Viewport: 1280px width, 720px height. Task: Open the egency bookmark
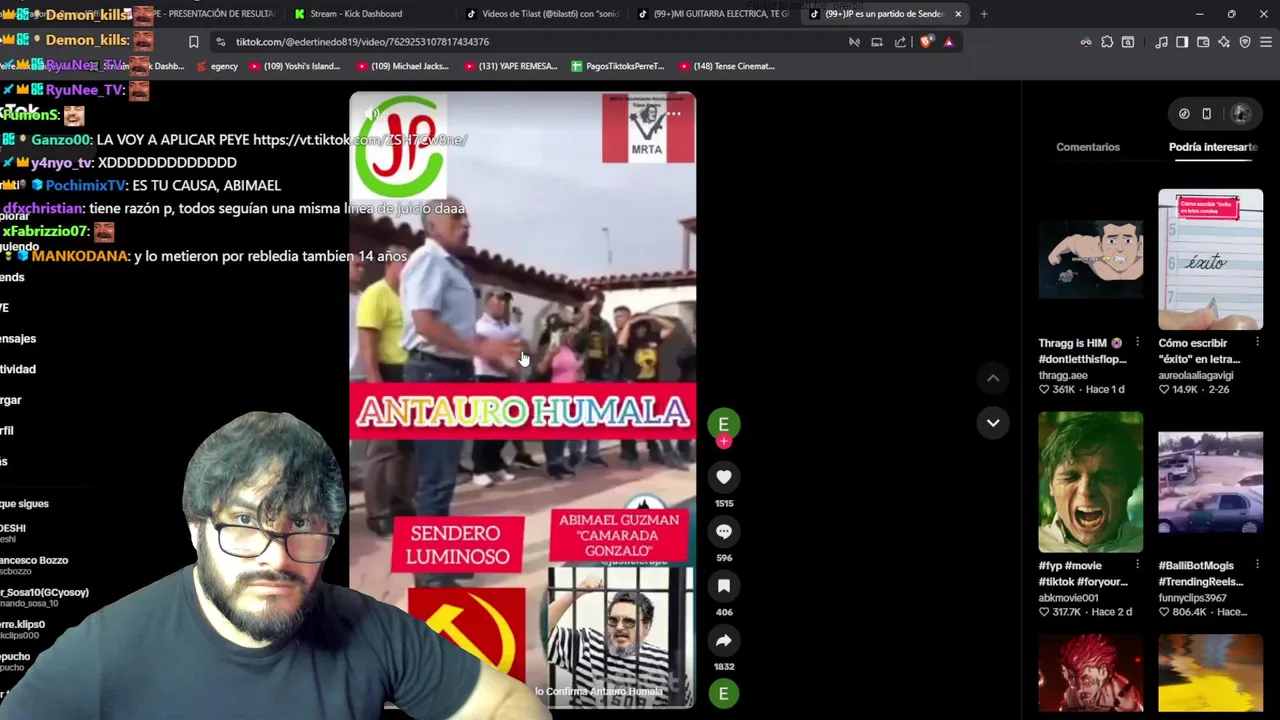click(218, 66)
